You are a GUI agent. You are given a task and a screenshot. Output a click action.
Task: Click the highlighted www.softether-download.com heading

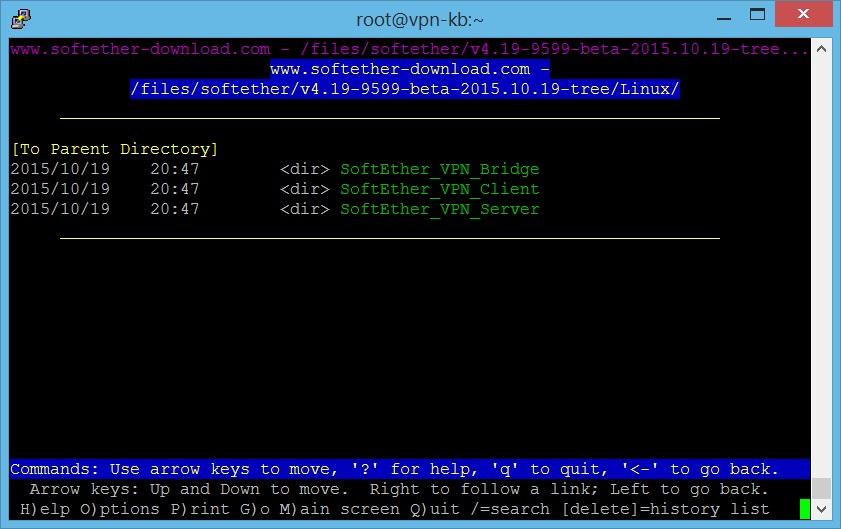coord(410,69)
